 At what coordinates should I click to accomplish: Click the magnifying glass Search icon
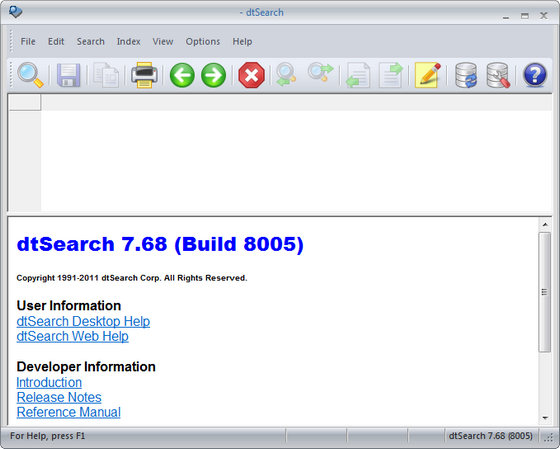pyautogui.click(x=30, y=75)
